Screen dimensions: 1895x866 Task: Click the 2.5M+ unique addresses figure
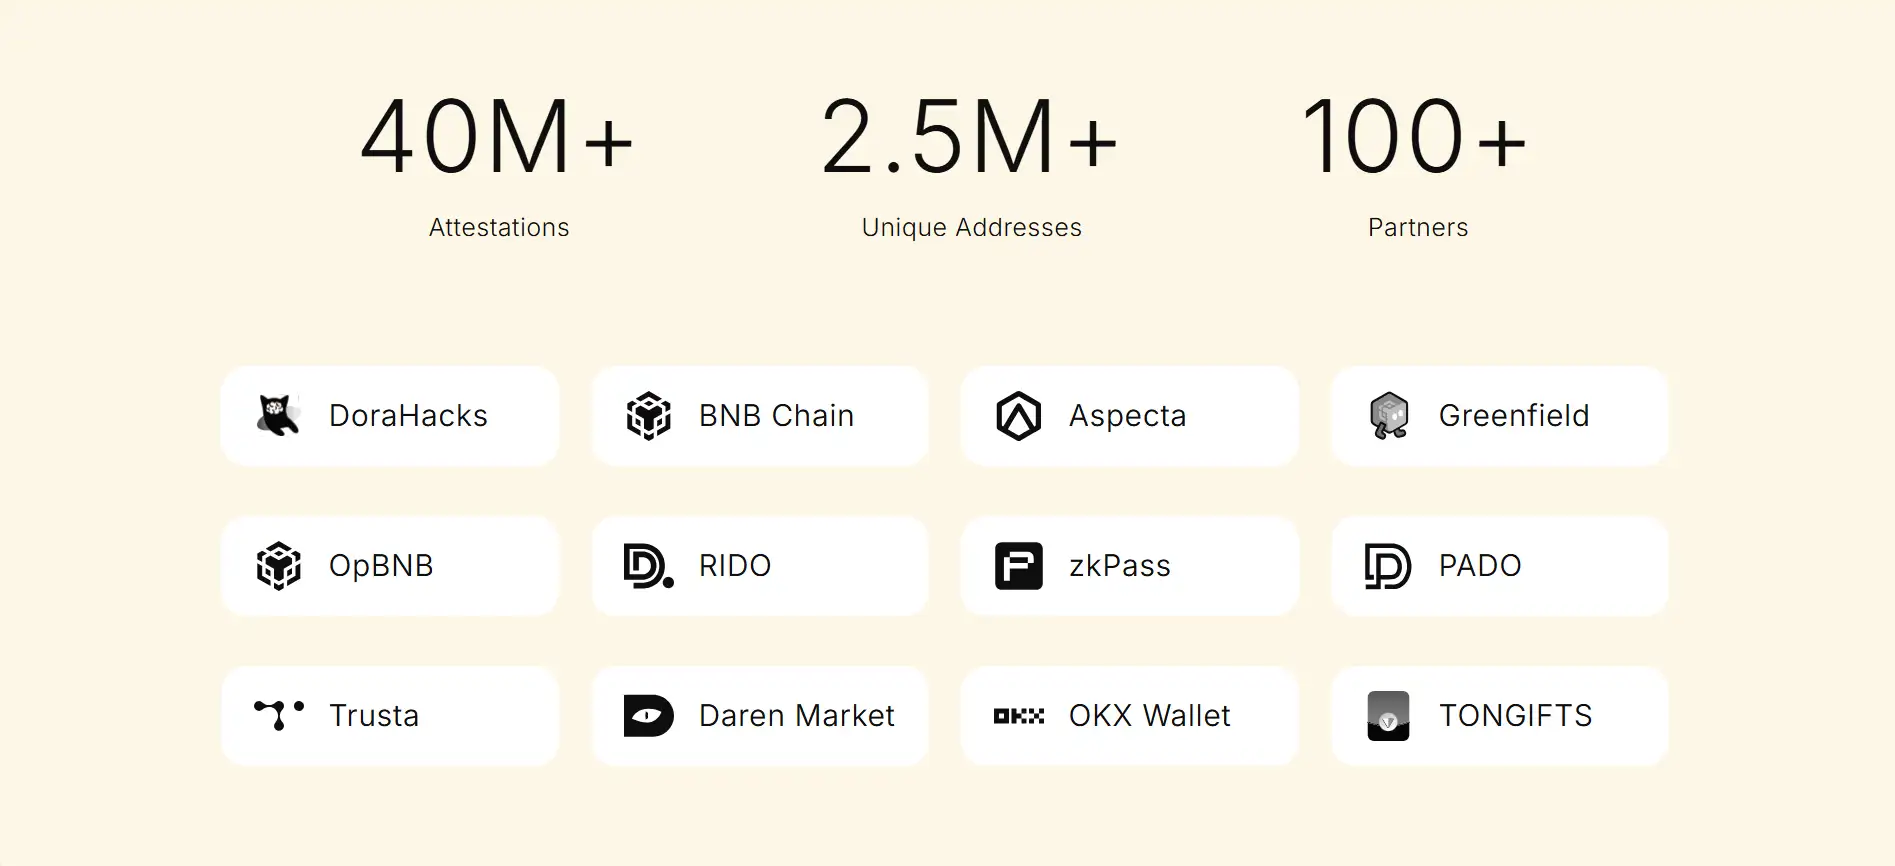click(969, 138)
